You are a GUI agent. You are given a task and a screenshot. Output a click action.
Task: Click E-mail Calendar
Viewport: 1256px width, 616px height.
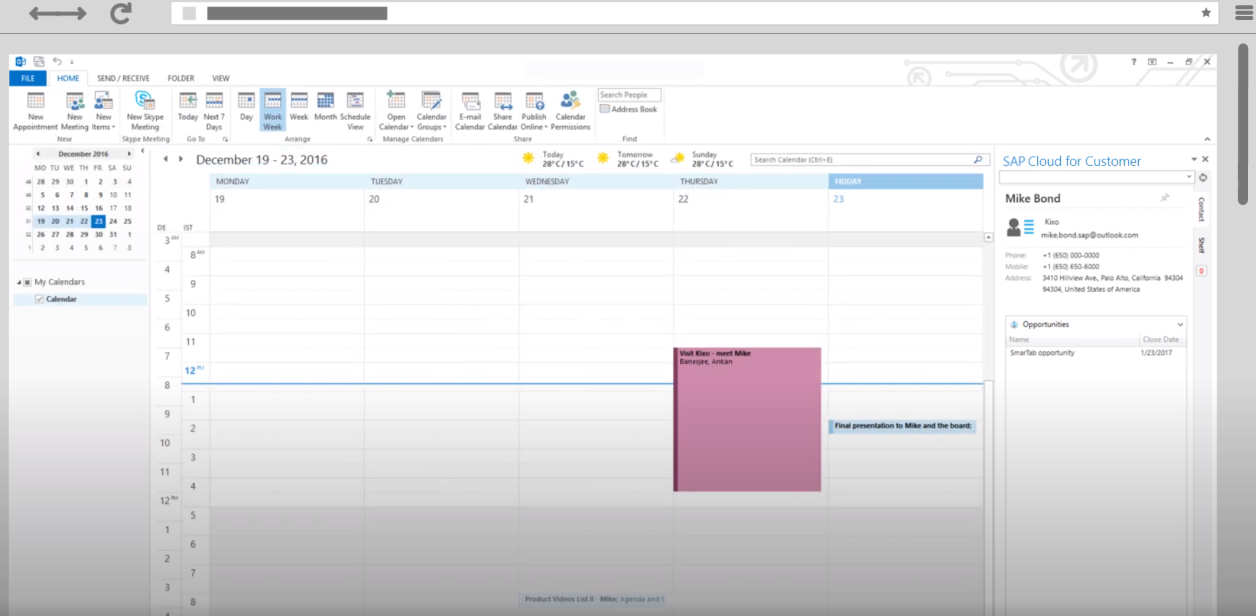point(470,110)
